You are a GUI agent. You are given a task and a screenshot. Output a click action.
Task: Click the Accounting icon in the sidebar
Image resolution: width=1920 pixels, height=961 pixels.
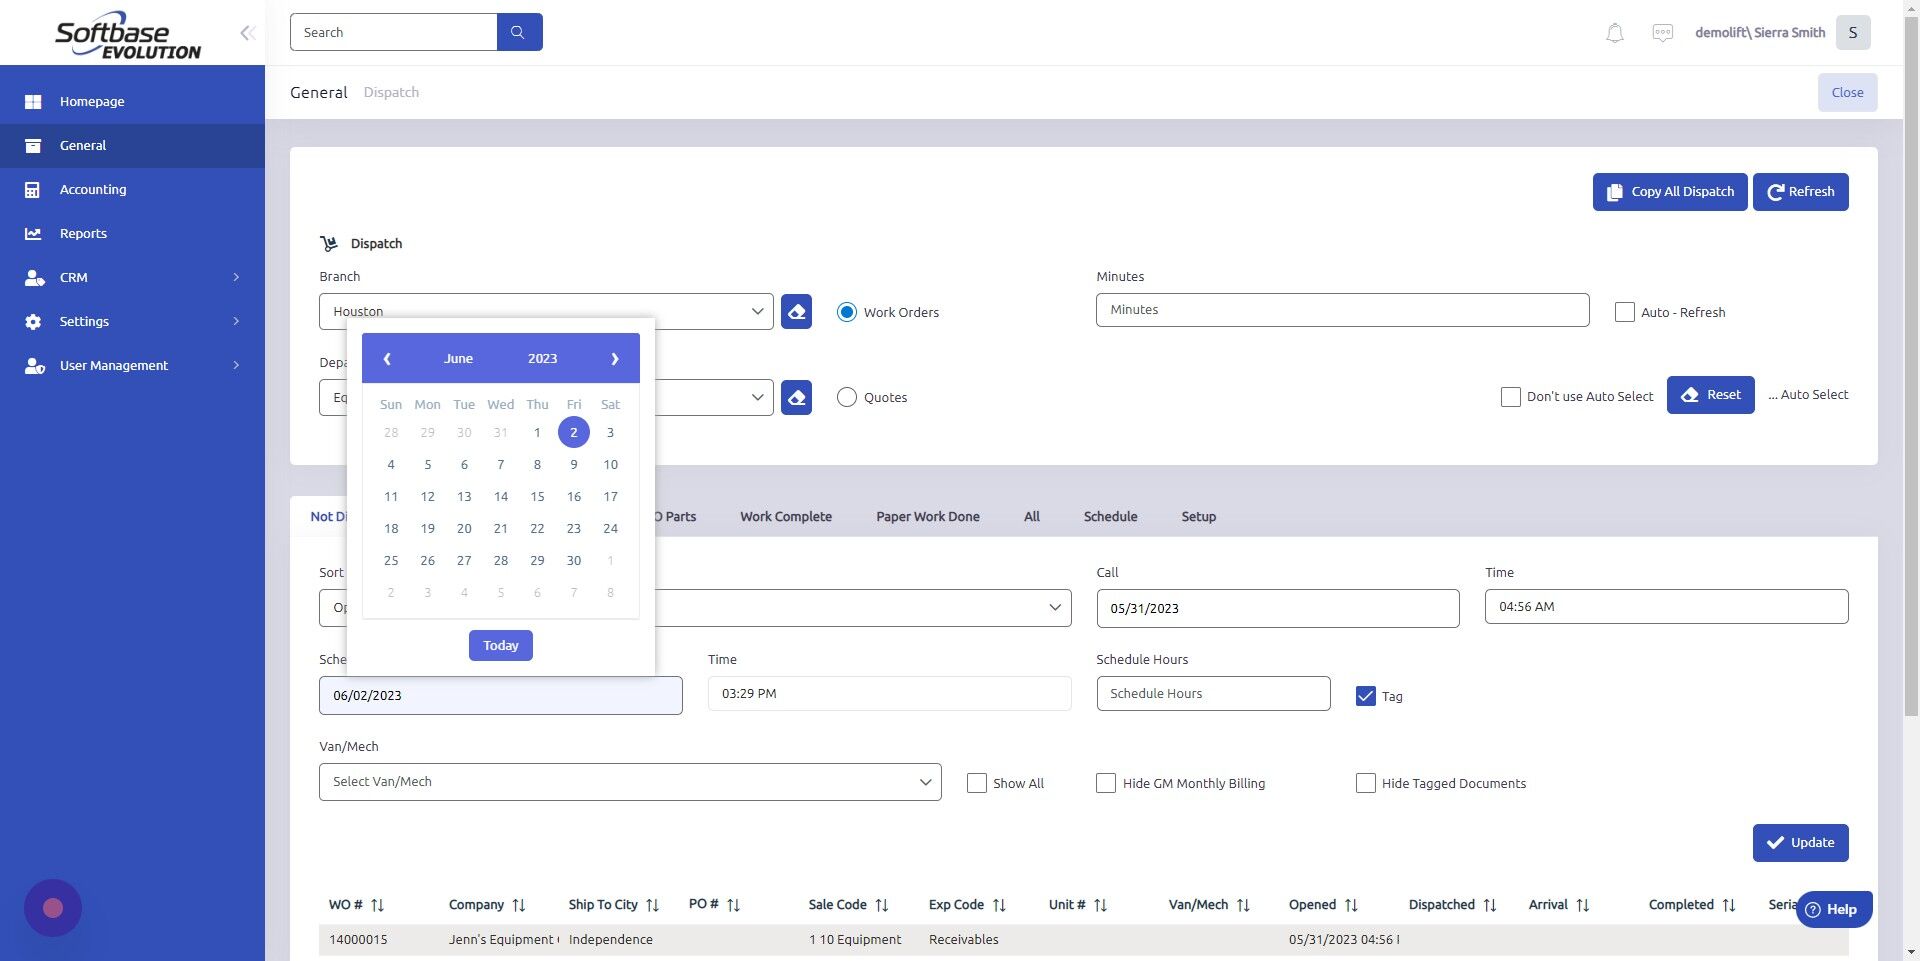pos(33,189)
